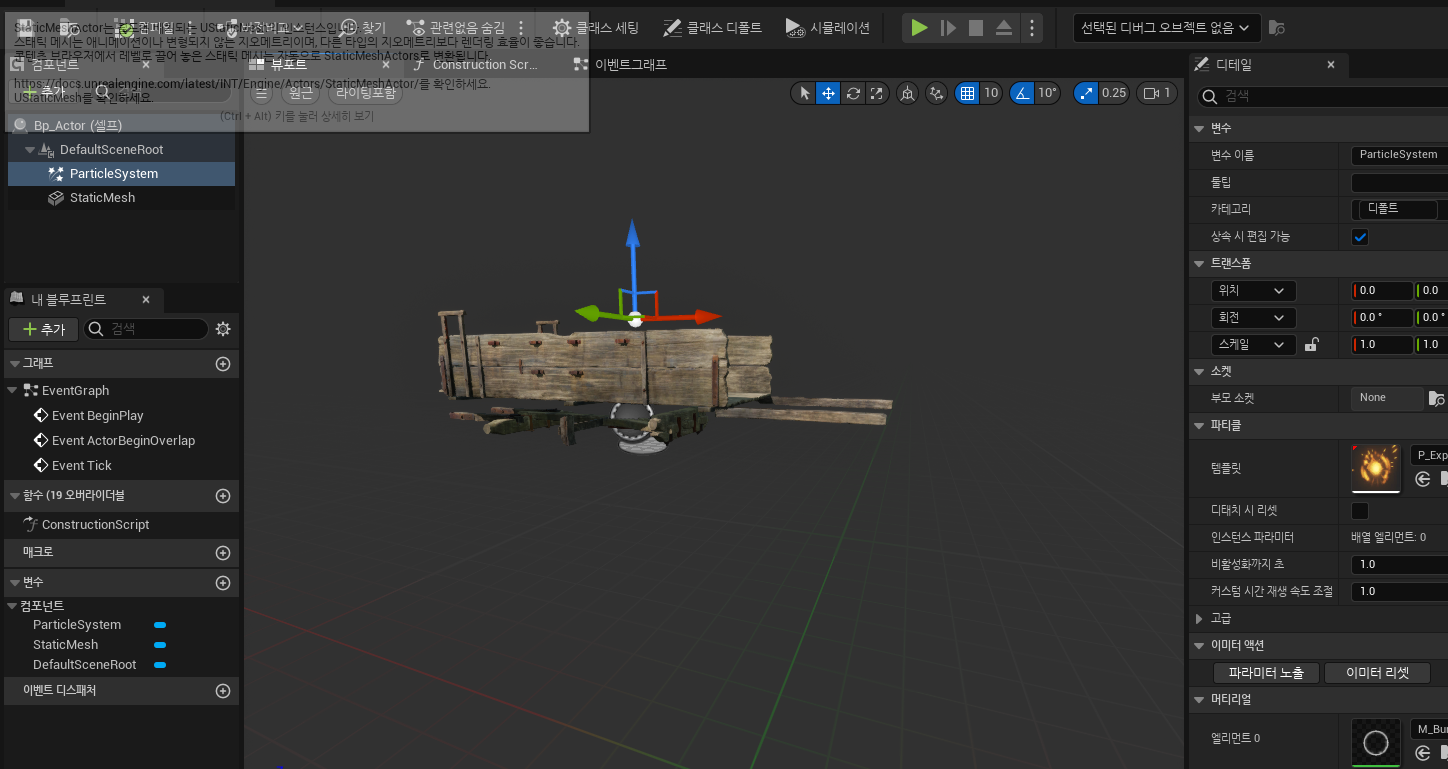Viewport: 1448px width, 769px height.
Task: Toggle scale snapping in the viewport
Action: (1086, 93)
